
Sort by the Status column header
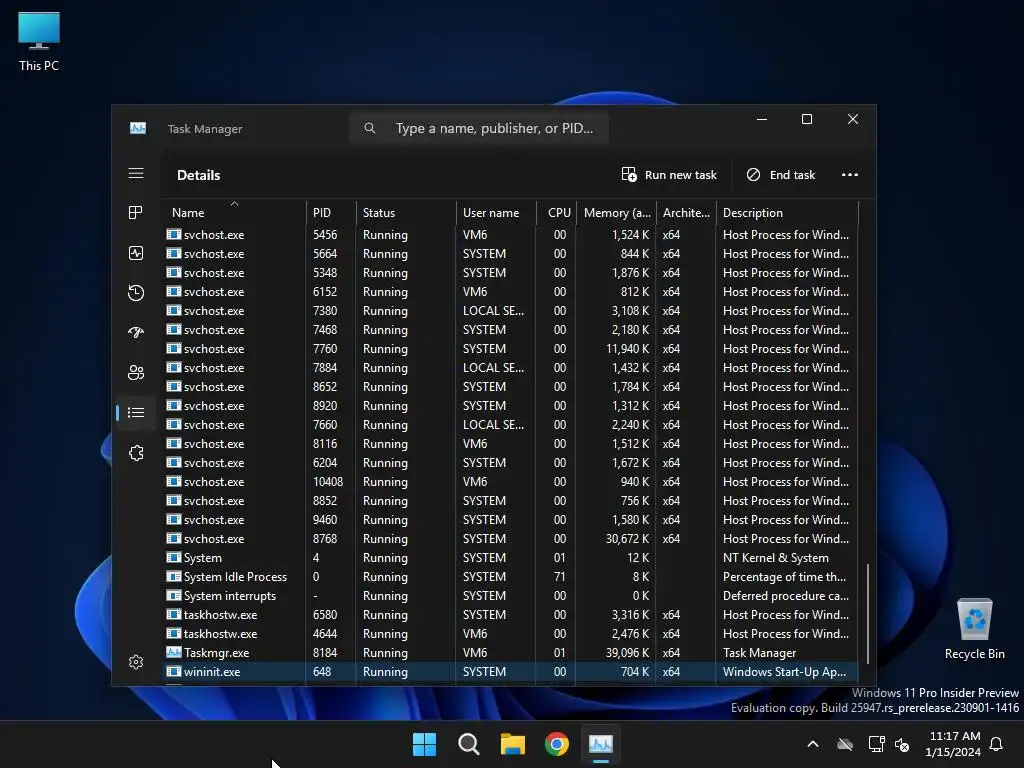tap(406, 212)
